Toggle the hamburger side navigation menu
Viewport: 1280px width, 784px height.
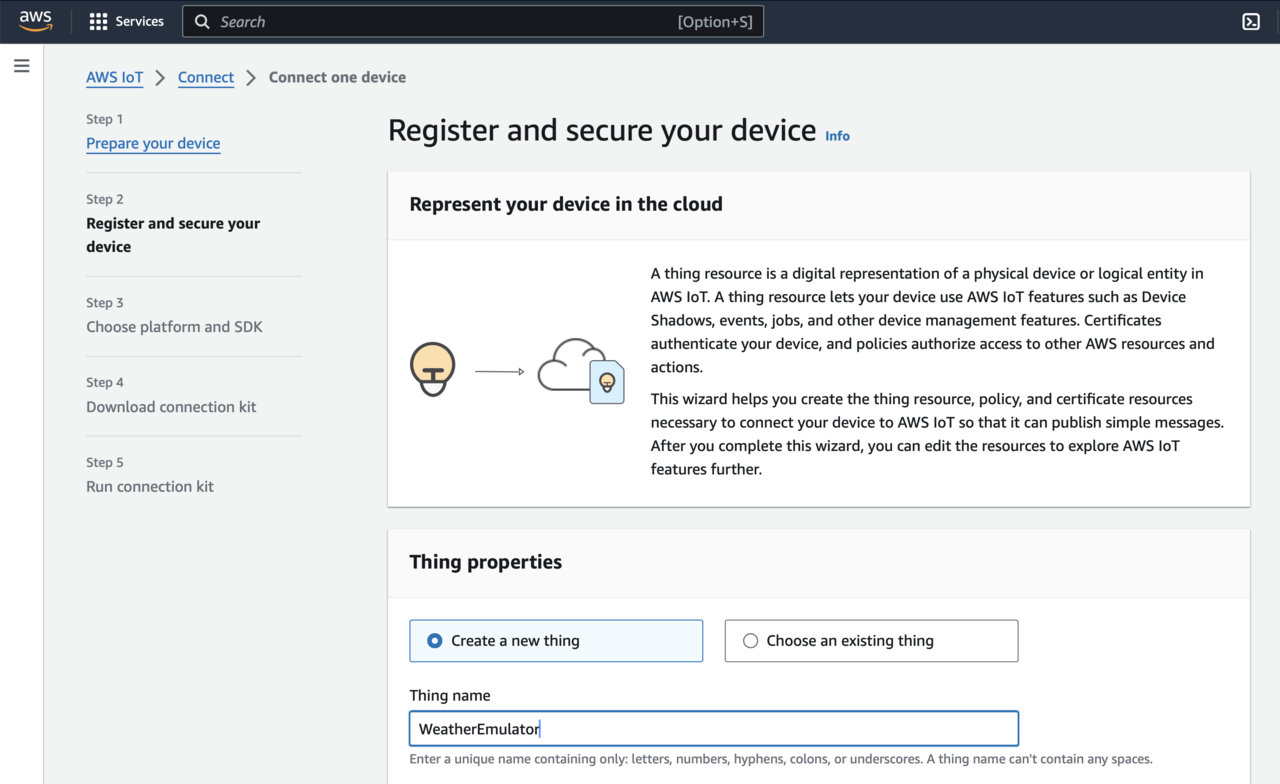[22, 66]
